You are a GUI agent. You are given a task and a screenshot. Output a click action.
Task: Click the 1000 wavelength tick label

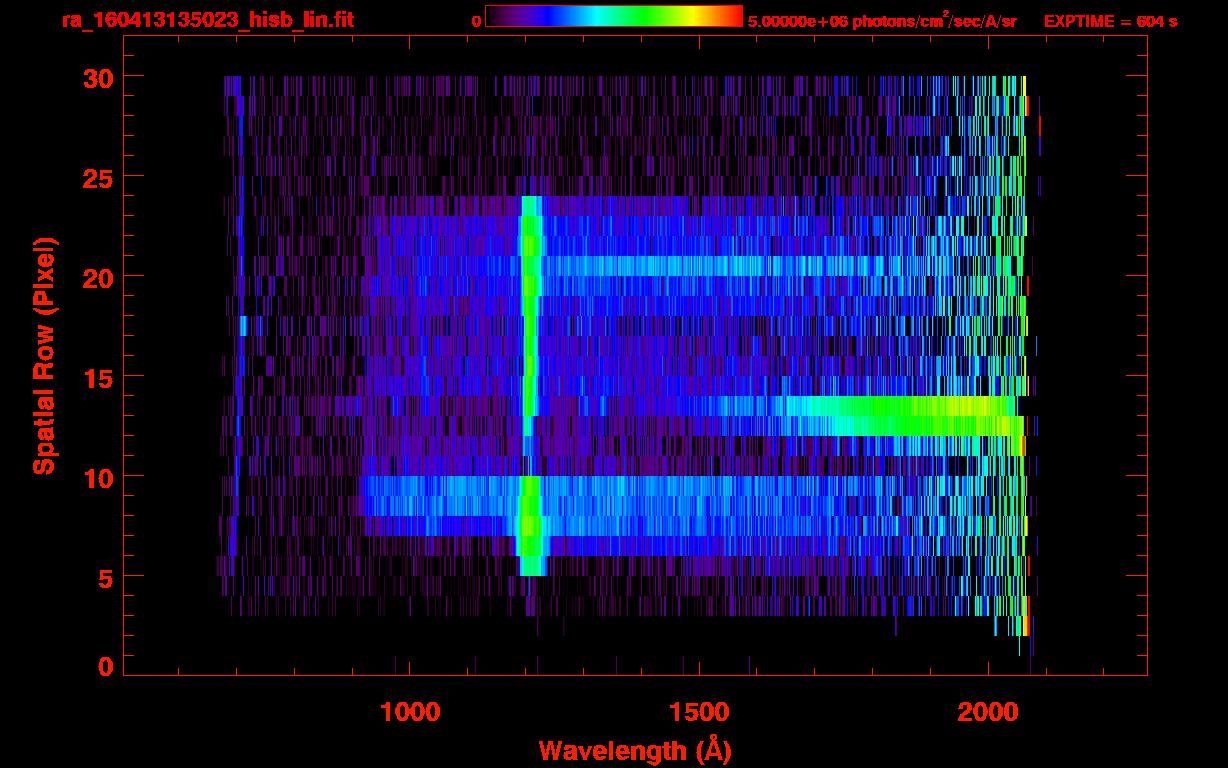(x=409, y=712)
